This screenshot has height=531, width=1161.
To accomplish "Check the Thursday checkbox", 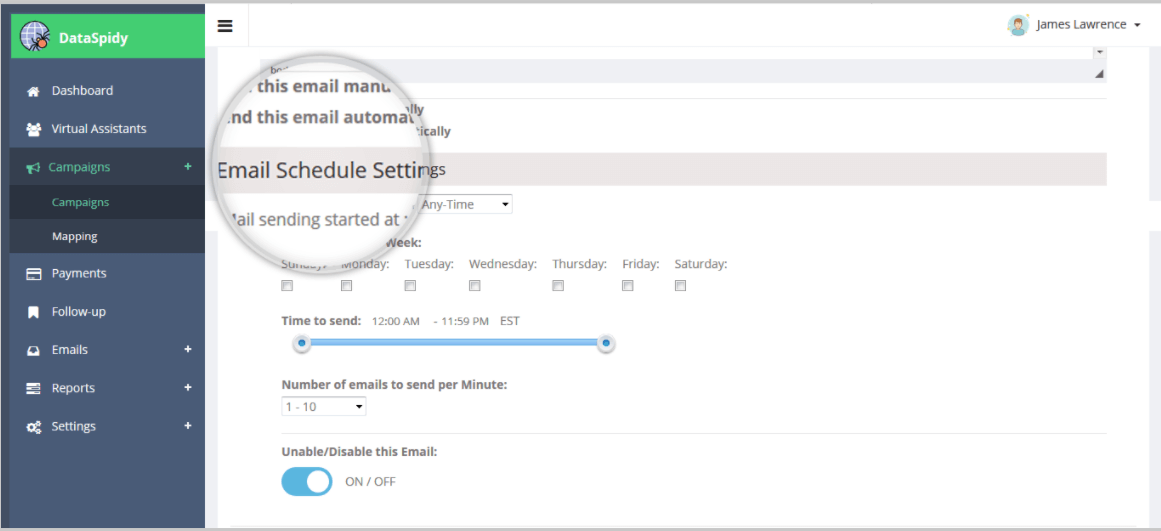I will tap(558, 286).
